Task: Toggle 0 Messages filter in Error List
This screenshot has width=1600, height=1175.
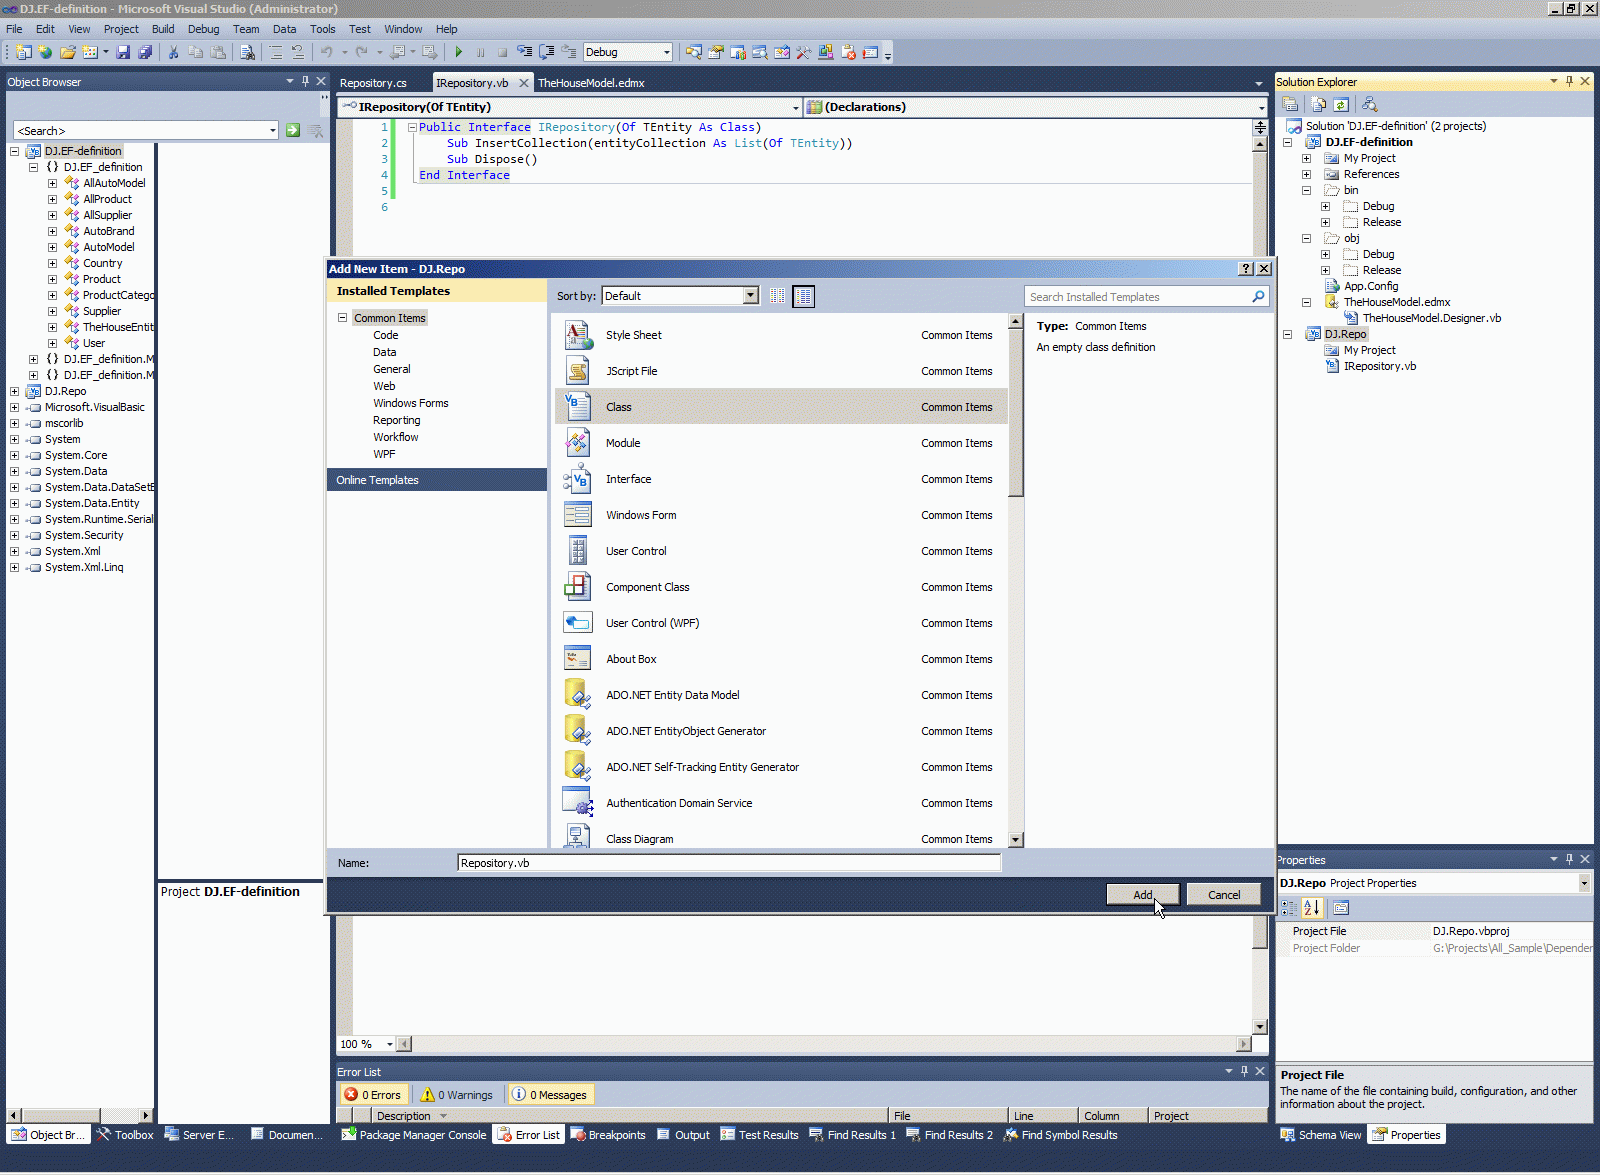Action: click(x=550, y=1095)
